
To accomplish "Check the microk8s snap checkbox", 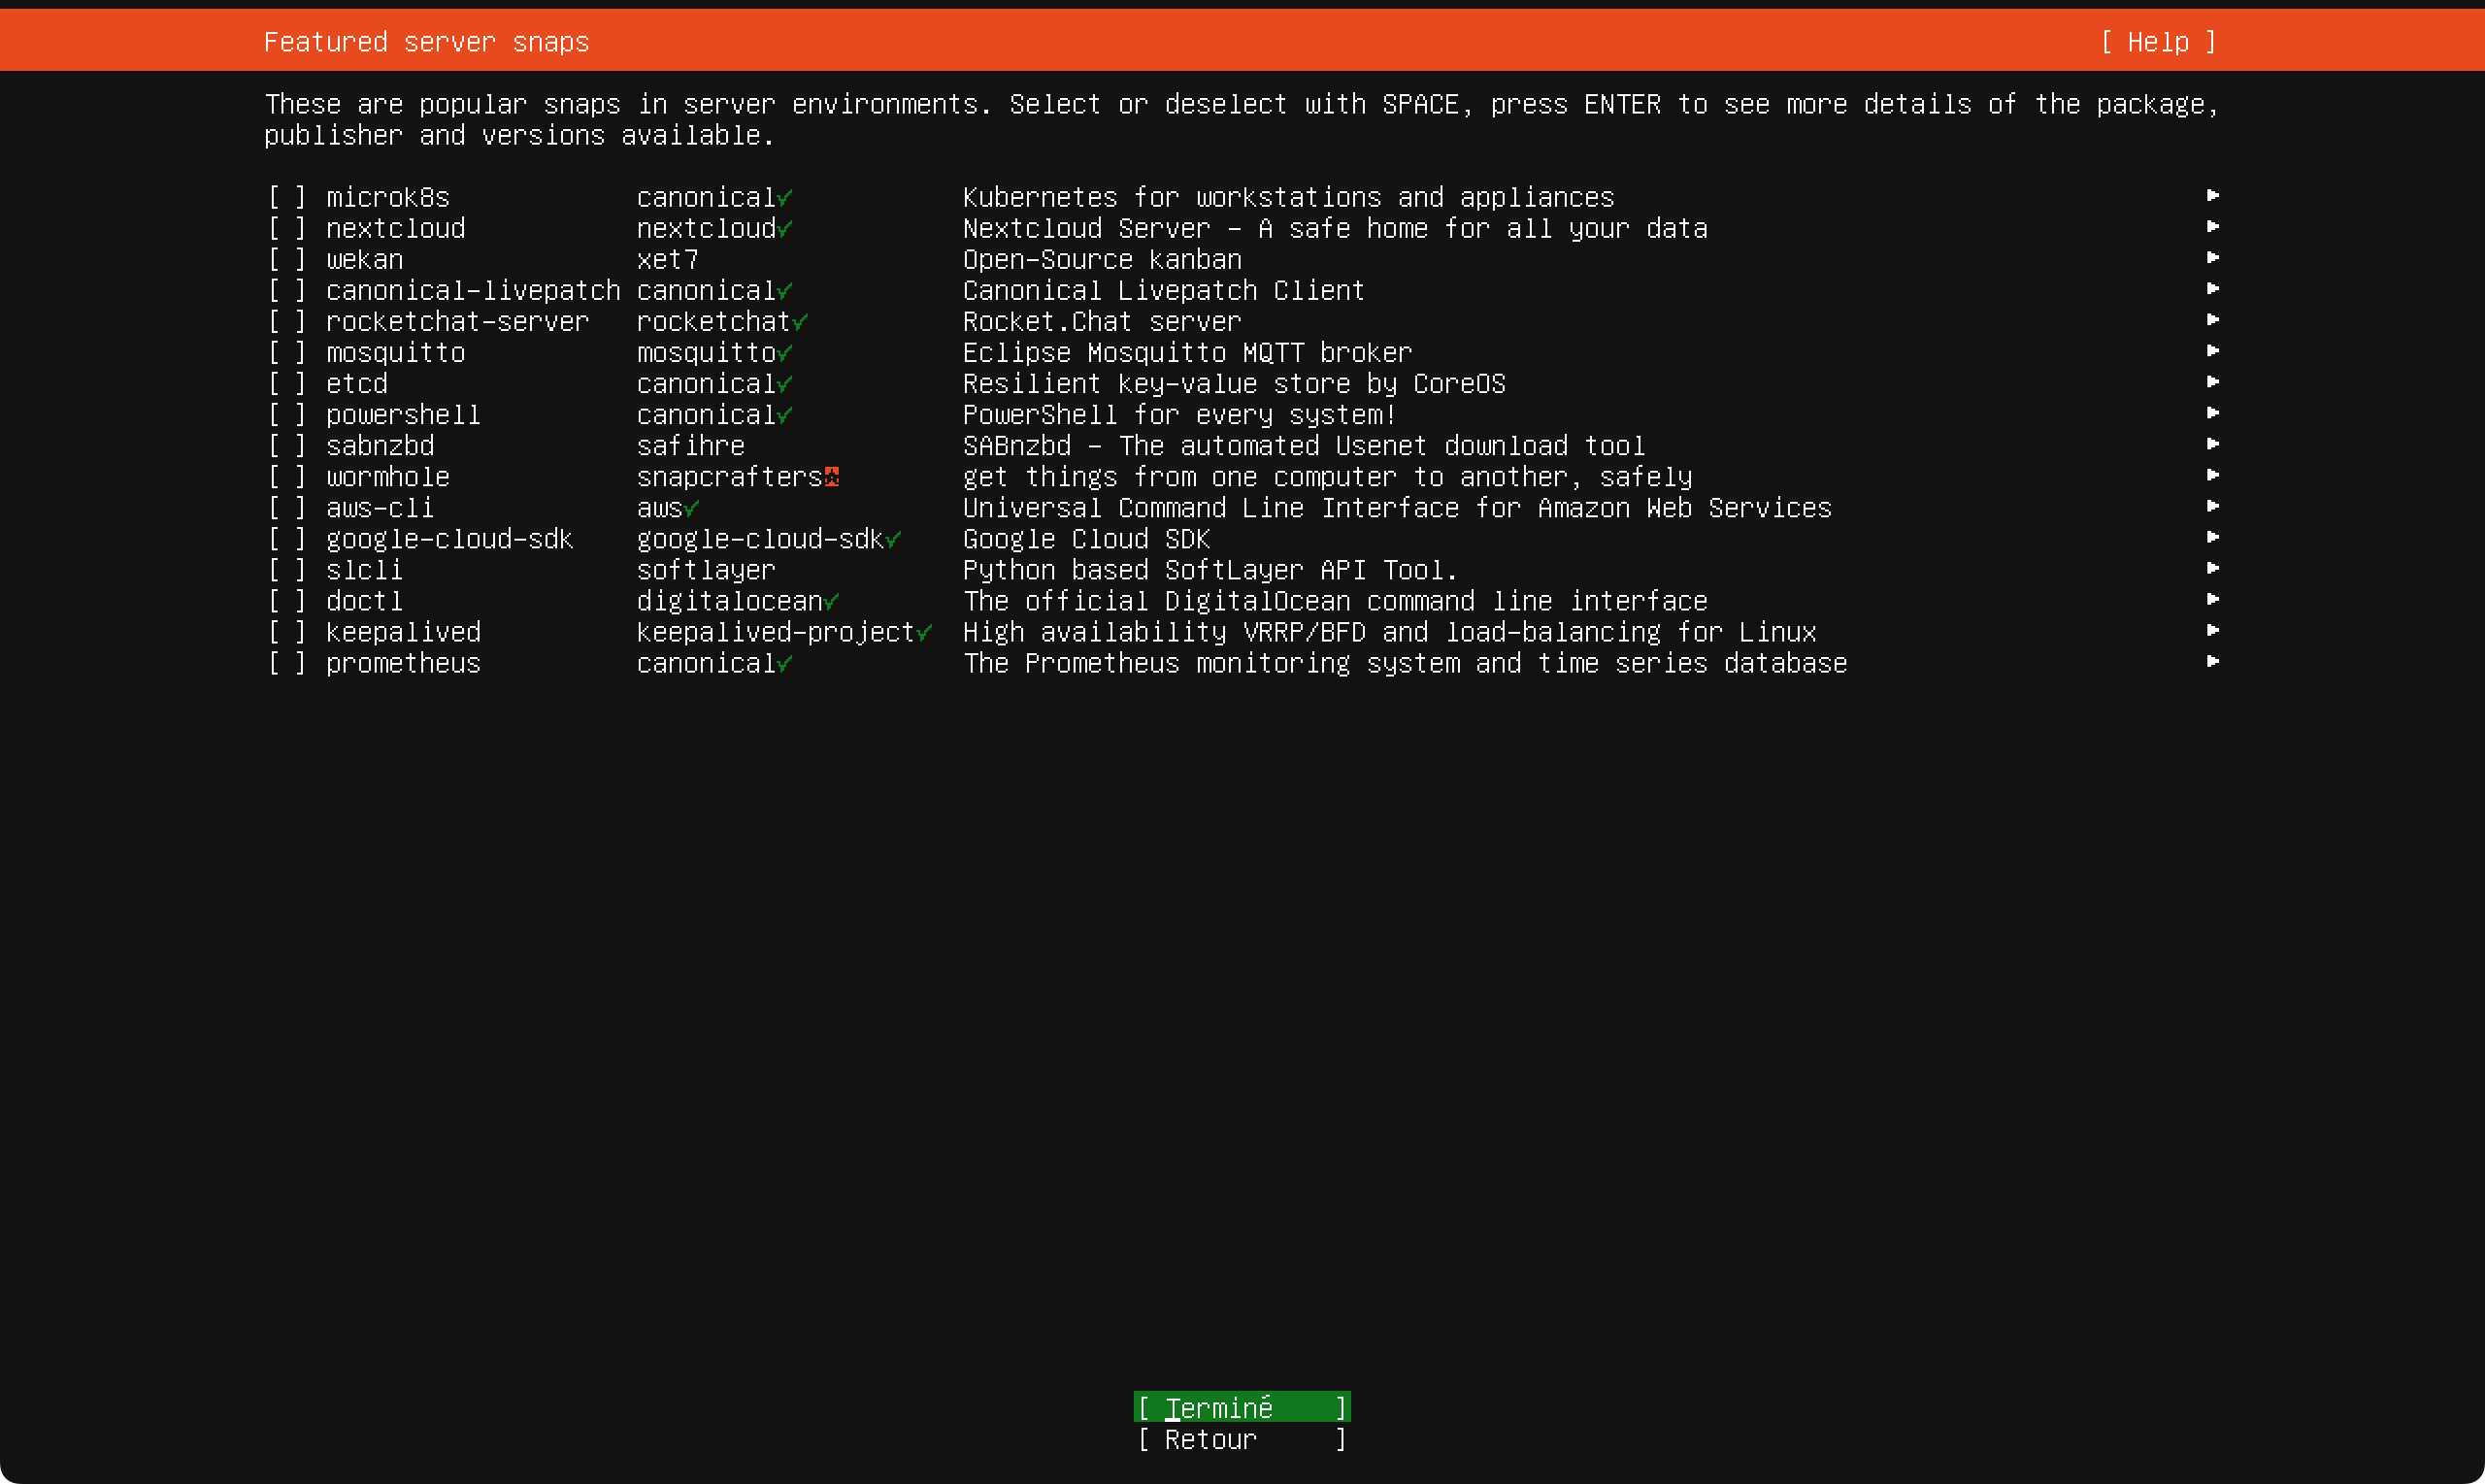I will pos(287,198).
